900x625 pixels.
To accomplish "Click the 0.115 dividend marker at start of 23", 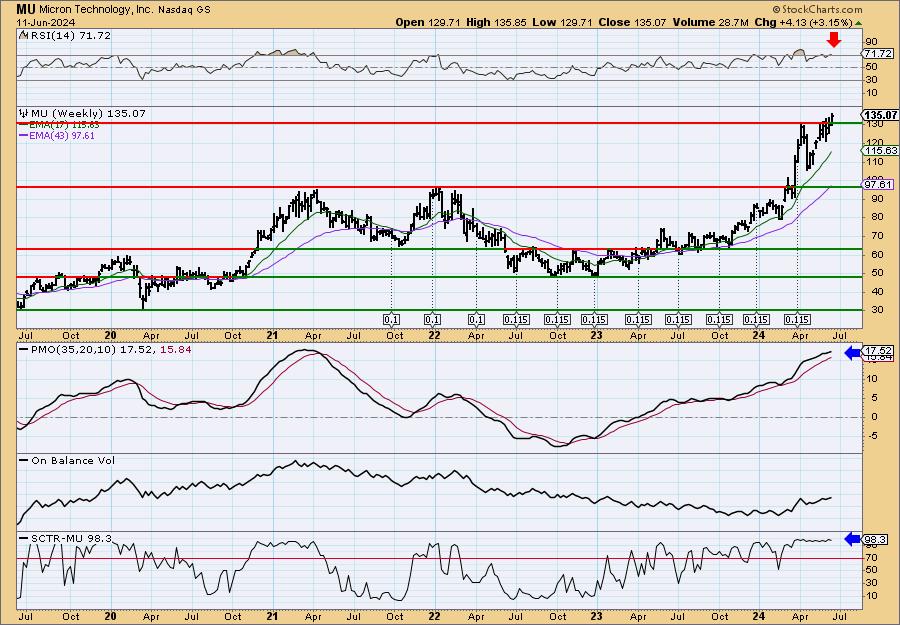I will tap(594, 320).
